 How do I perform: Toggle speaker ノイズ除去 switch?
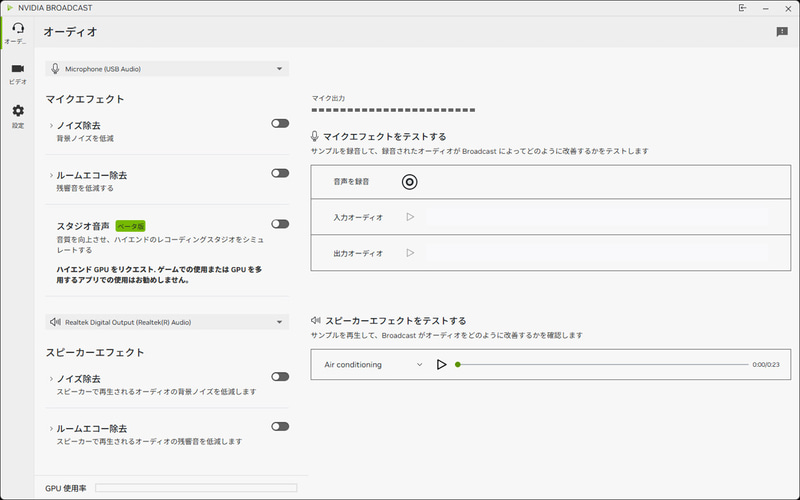(280, 377)
